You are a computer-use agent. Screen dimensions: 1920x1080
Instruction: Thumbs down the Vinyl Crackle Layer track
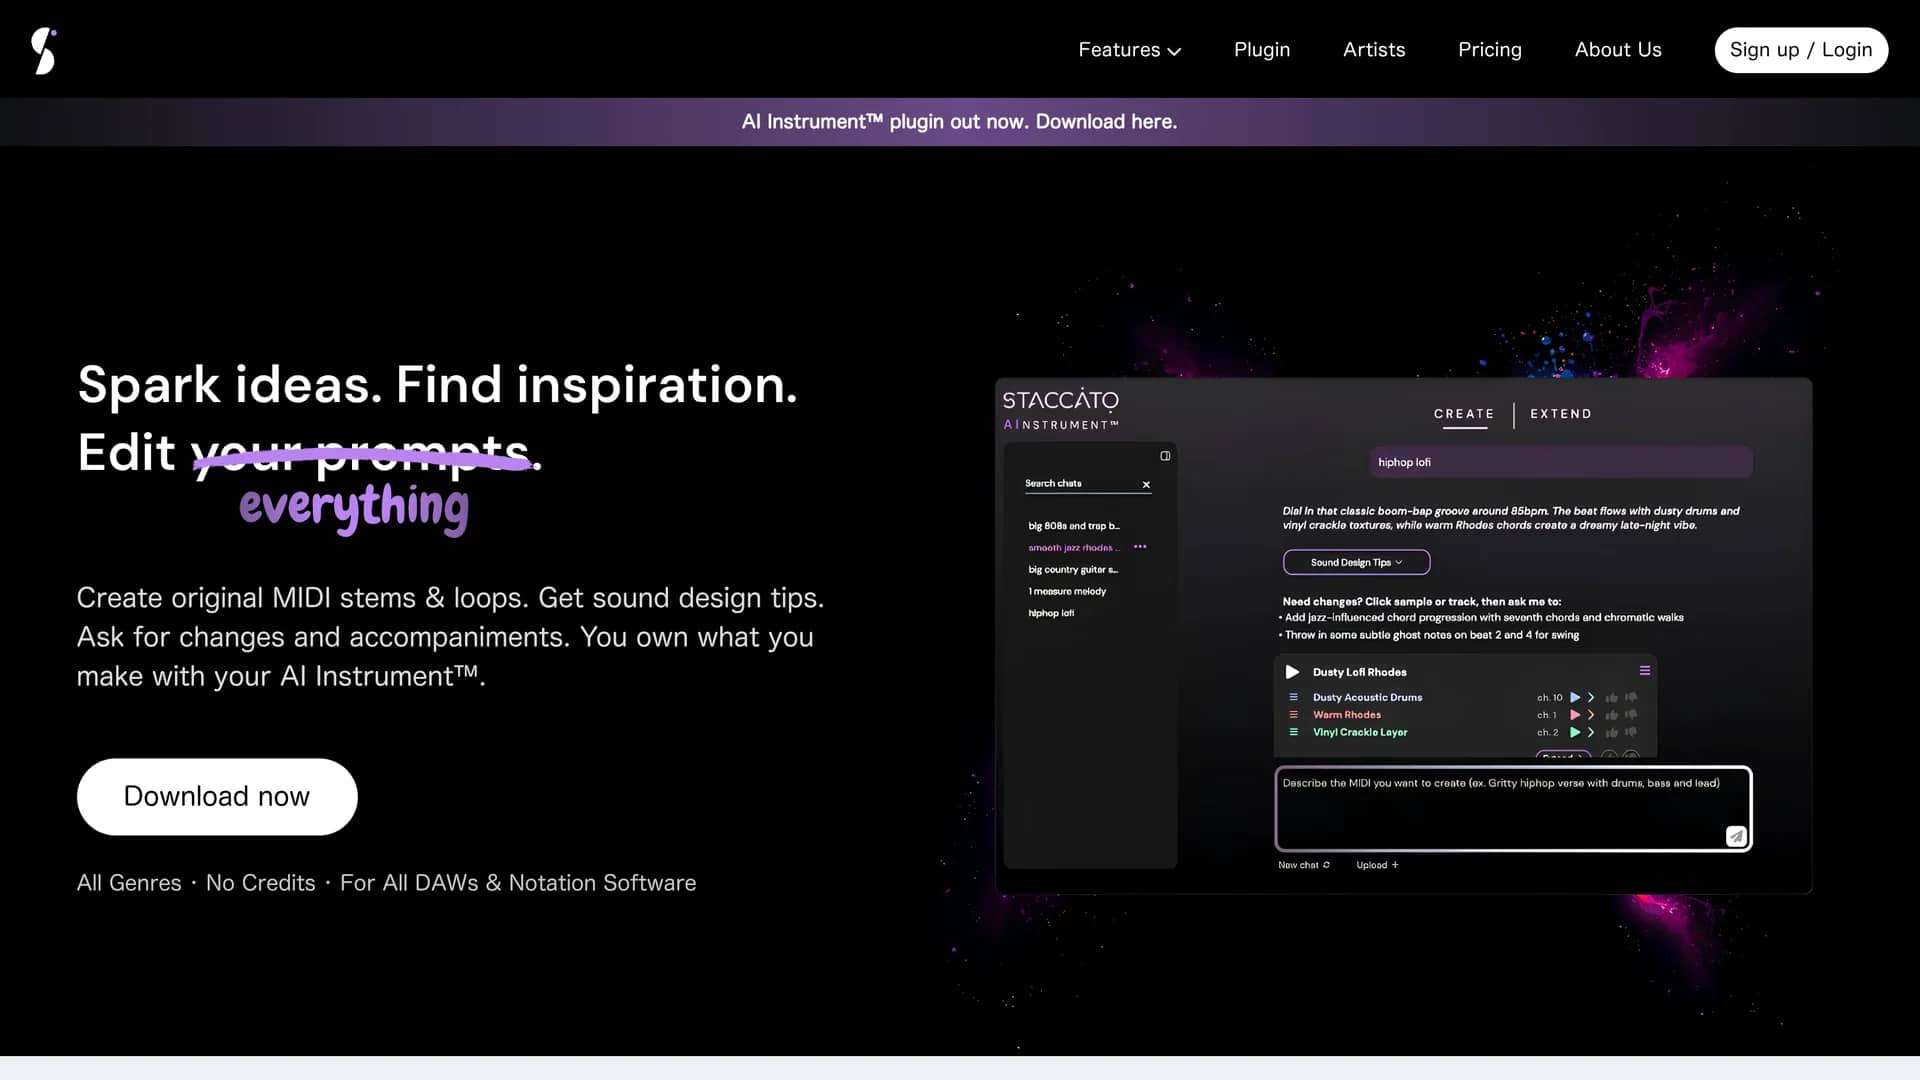pos(1631,733)
